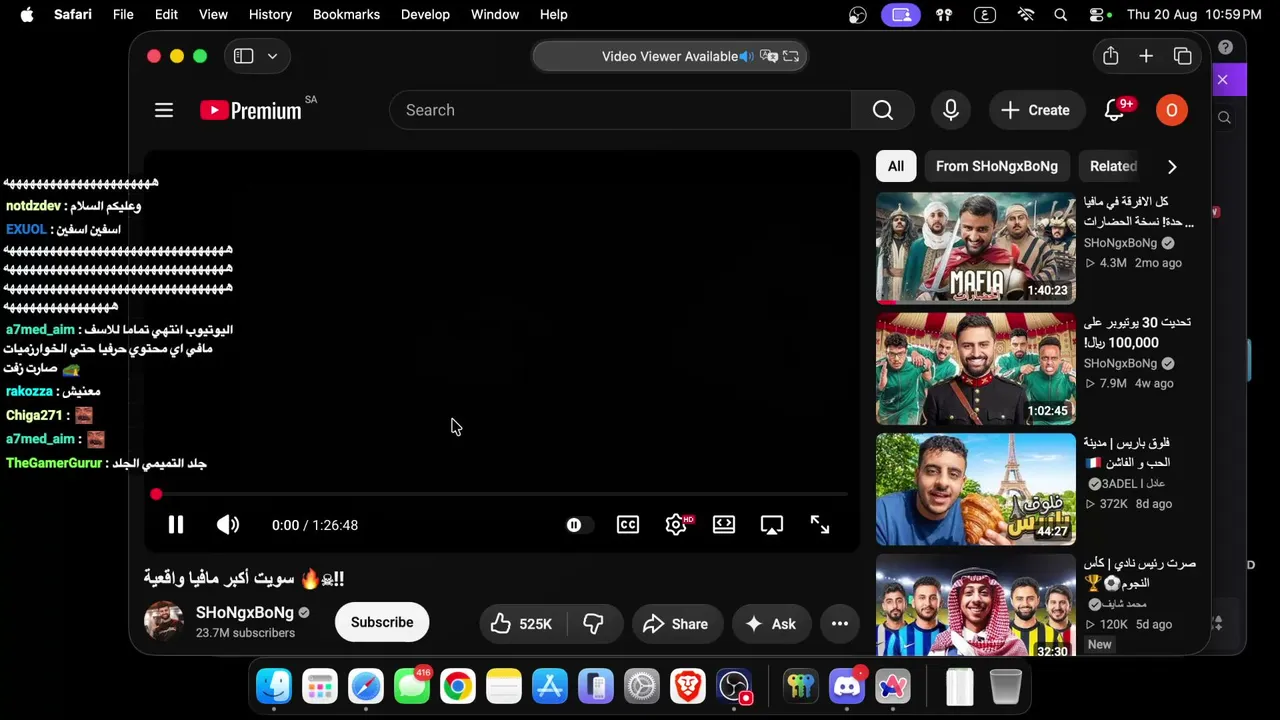1280x720 pixels.
Task: Click the Video Viewer Available address bar
Action: [x=670, y=56]
